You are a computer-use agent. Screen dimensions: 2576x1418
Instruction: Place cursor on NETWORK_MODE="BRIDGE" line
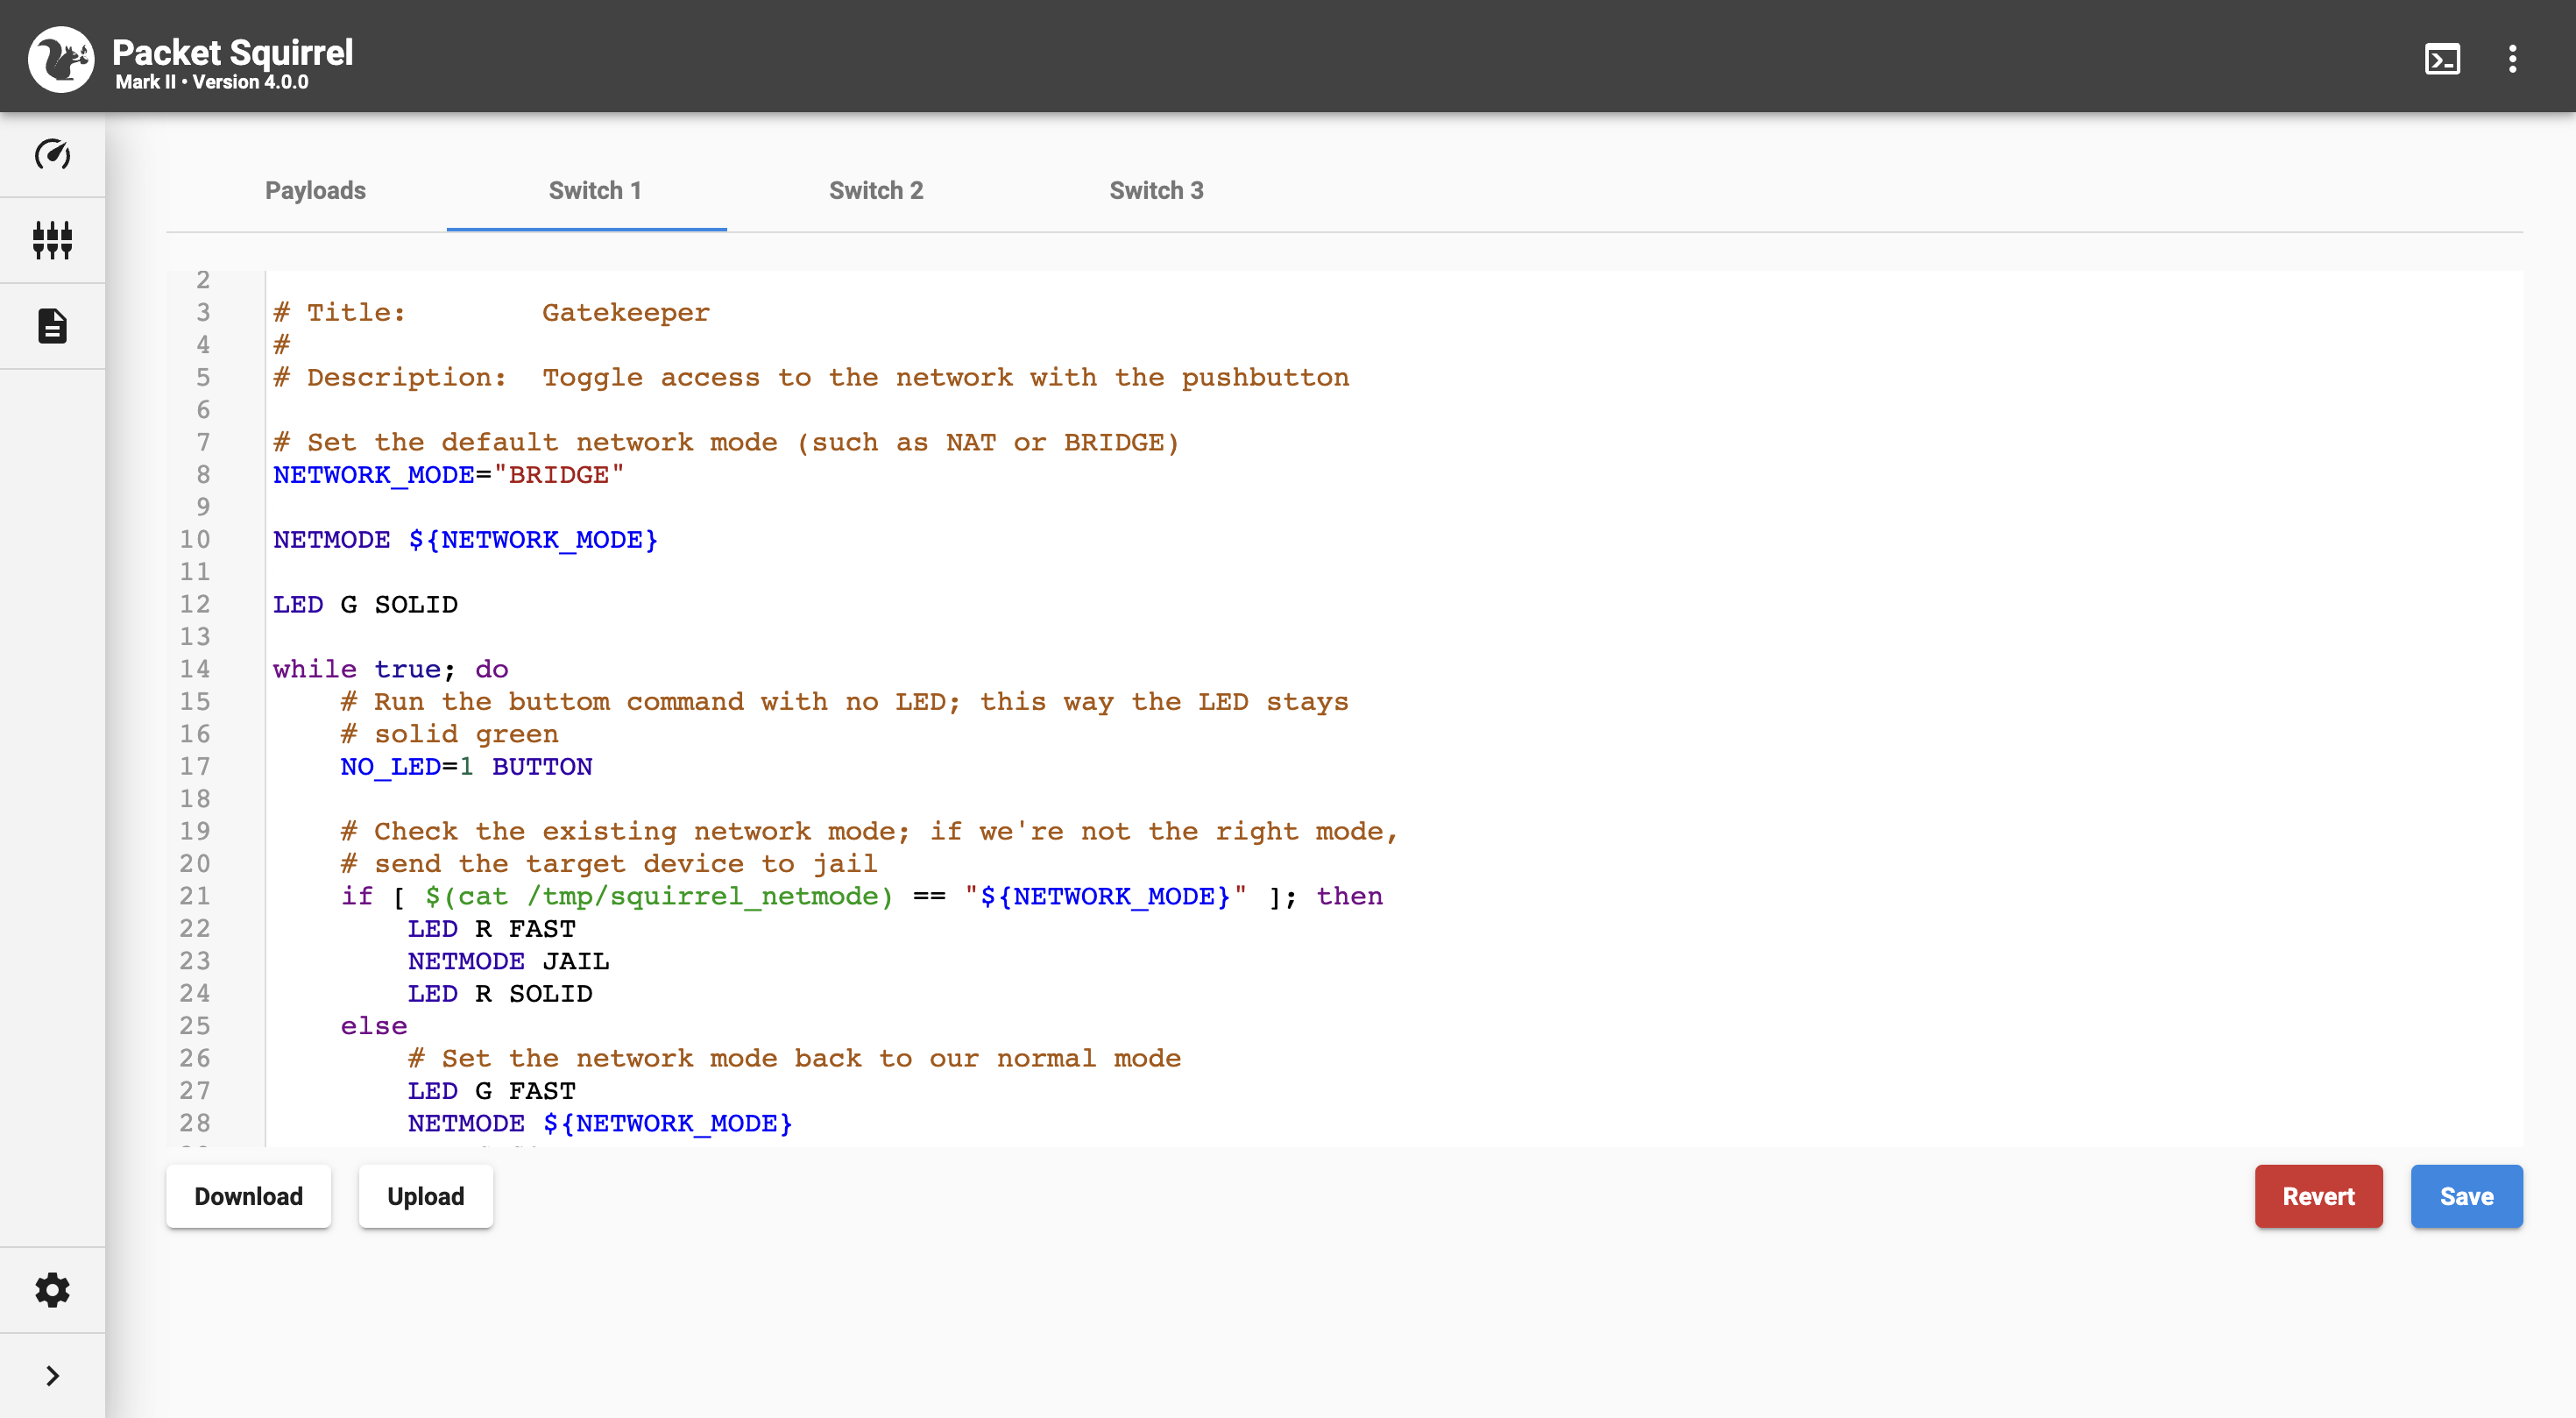(x=448, y=475)
